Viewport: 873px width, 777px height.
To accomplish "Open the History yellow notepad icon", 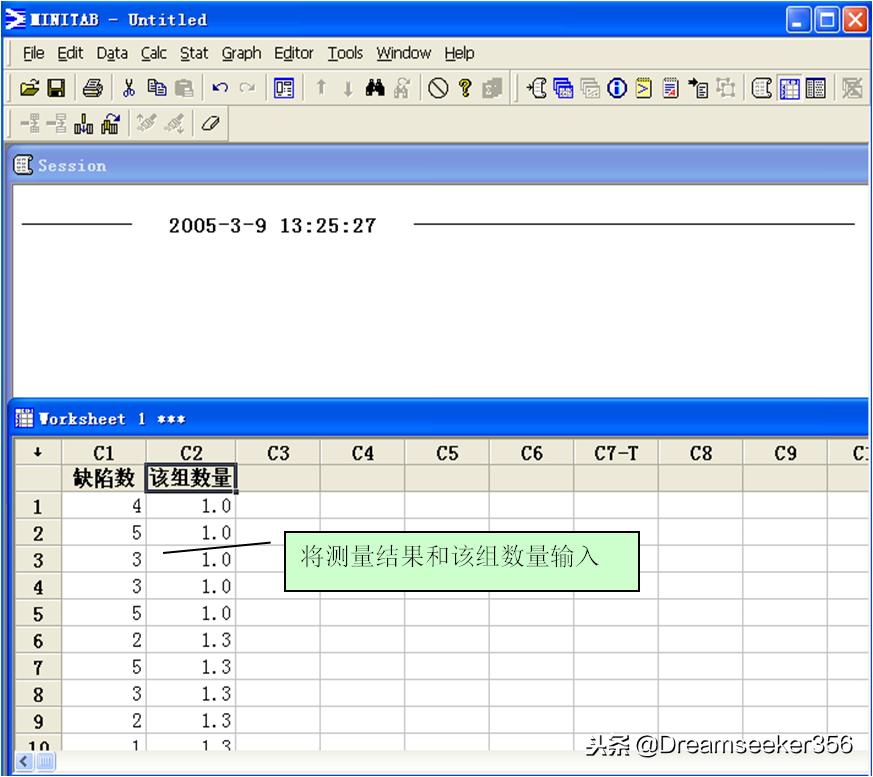I will (644, 88).
